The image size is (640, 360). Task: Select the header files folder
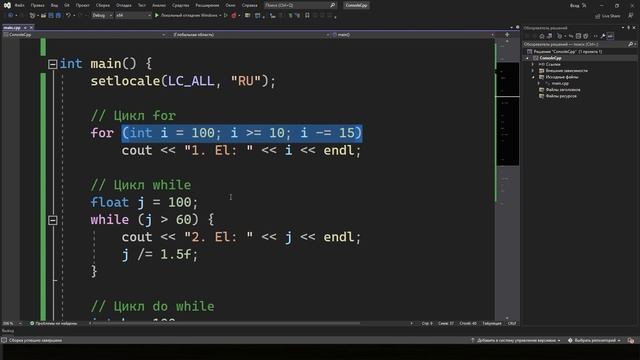tap(559, 90)
